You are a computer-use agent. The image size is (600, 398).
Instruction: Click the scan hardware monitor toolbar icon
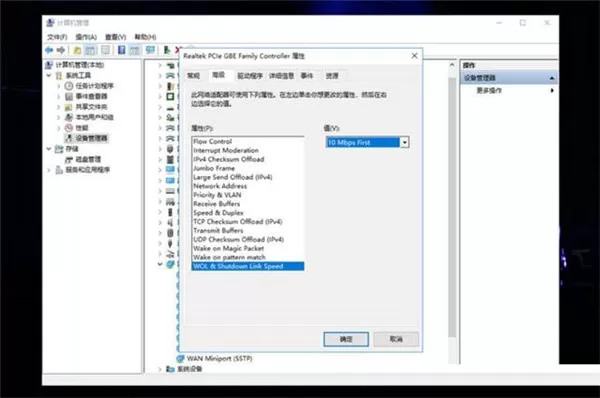click(x=150, y=50)
